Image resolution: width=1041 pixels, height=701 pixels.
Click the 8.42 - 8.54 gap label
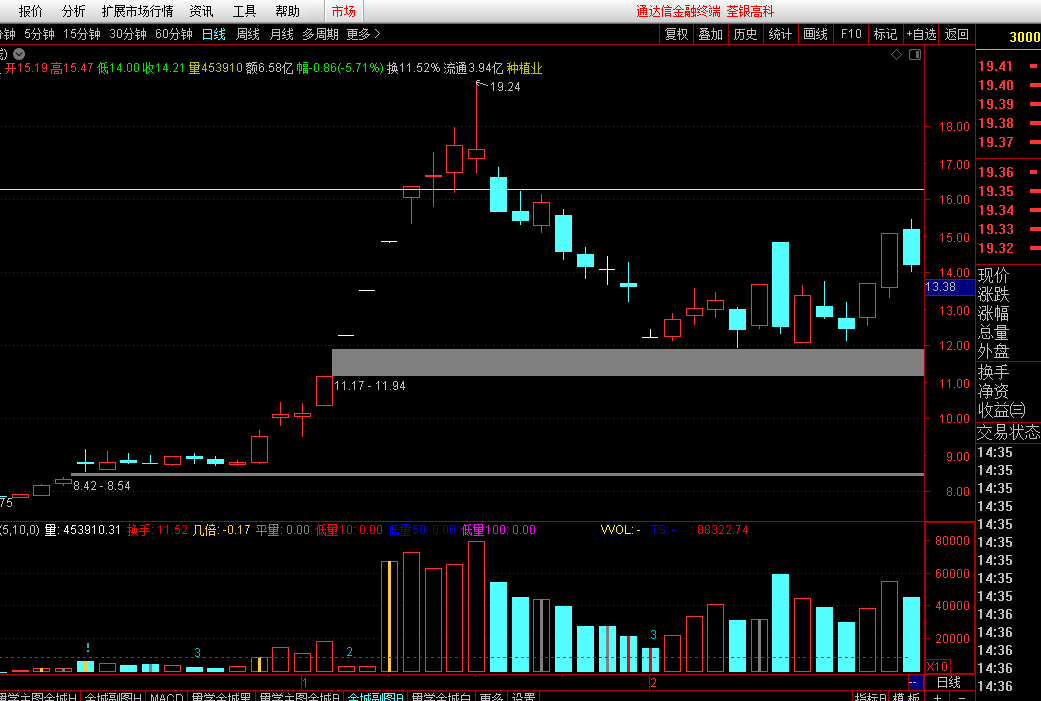click(x=102, y=486)
